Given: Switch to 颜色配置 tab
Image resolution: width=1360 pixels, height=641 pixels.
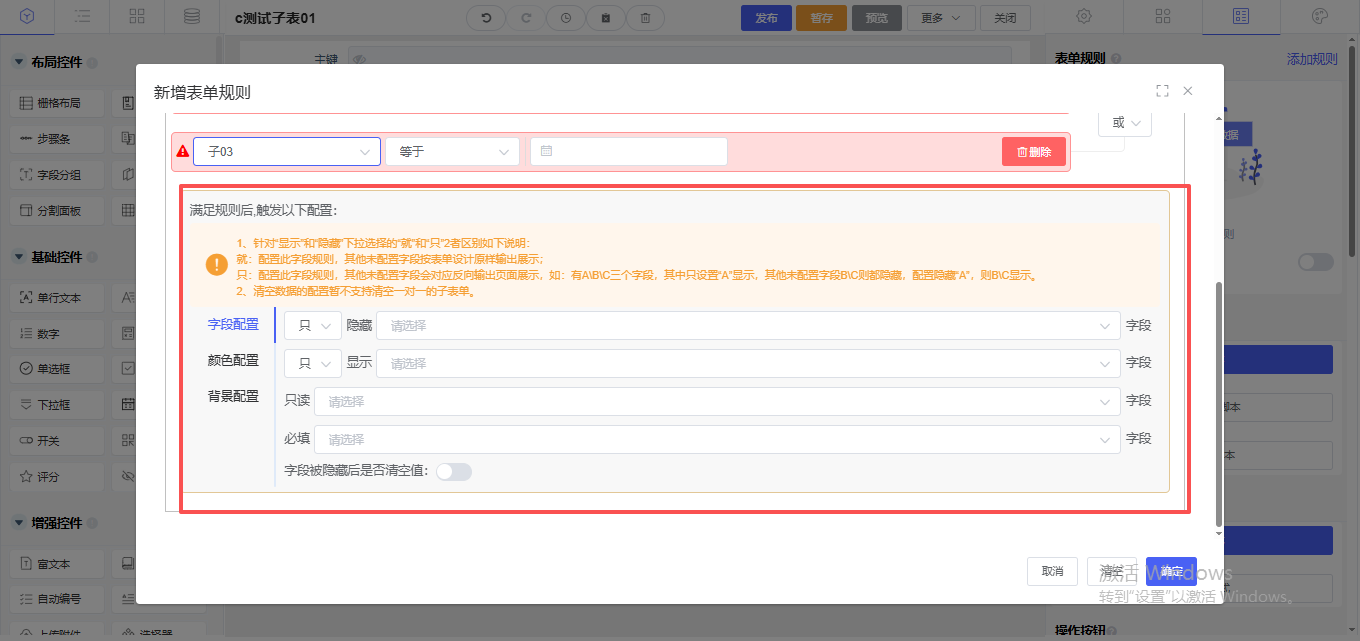Looking at the screenshot, I should tap(233, 360).
